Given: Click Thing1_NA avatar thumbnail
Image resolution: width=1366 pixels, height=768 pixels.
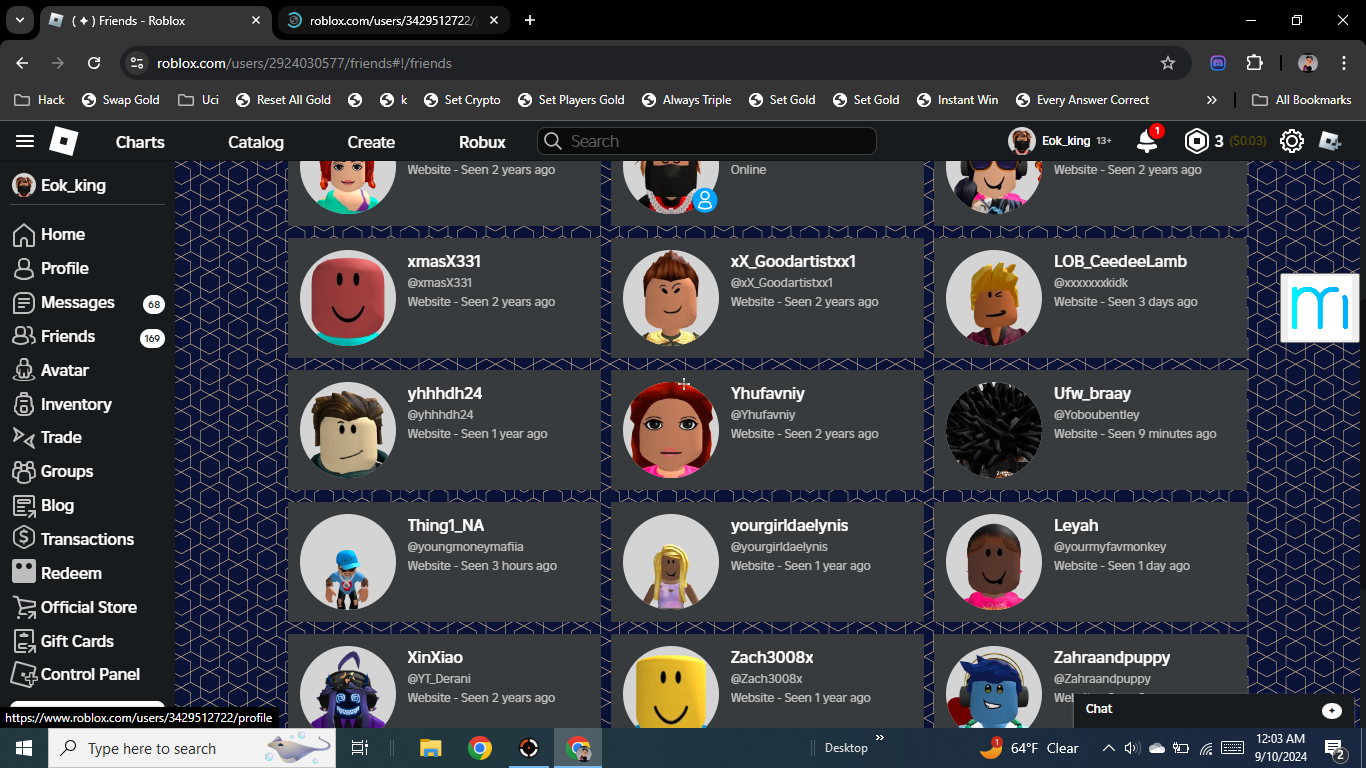Looking at the screenshot, I should (348, 562).
